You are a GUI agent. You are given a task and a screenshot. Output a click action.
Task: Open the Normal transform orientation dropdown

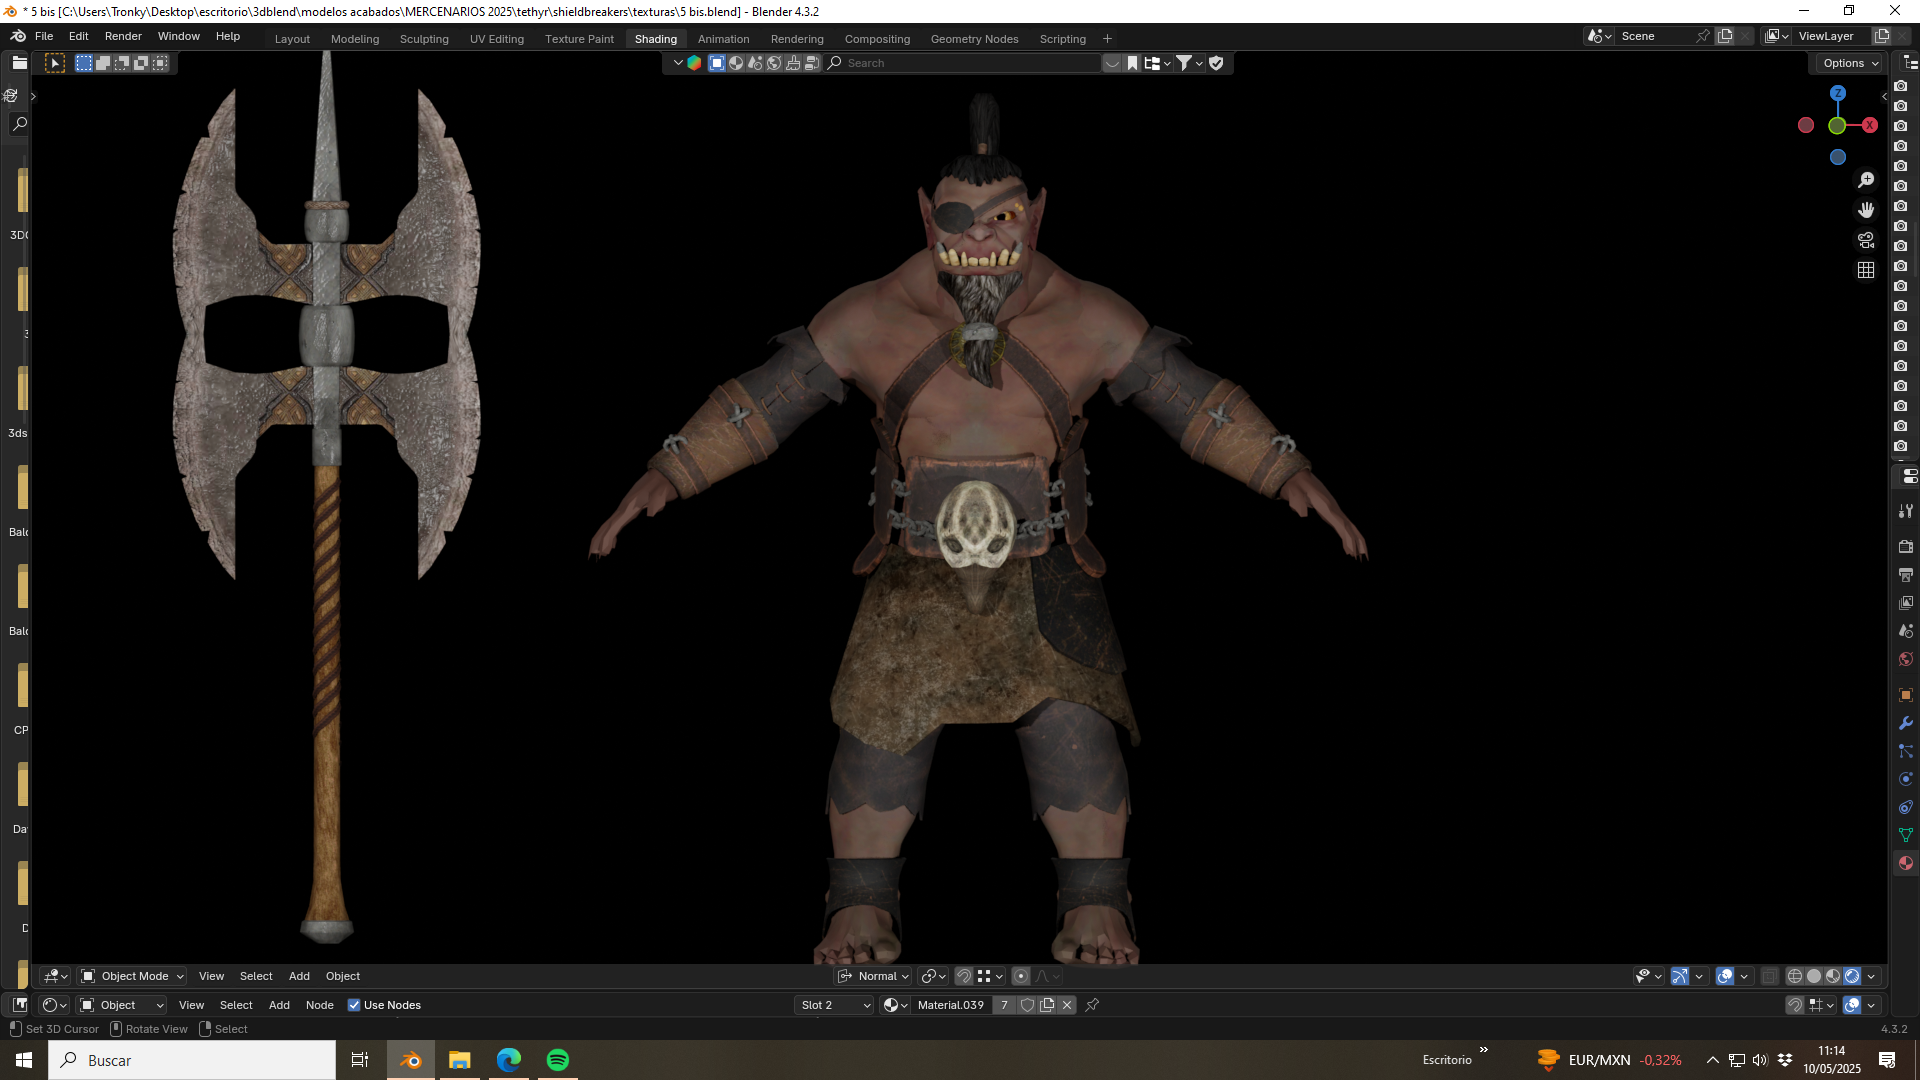(x=873, y=976)
